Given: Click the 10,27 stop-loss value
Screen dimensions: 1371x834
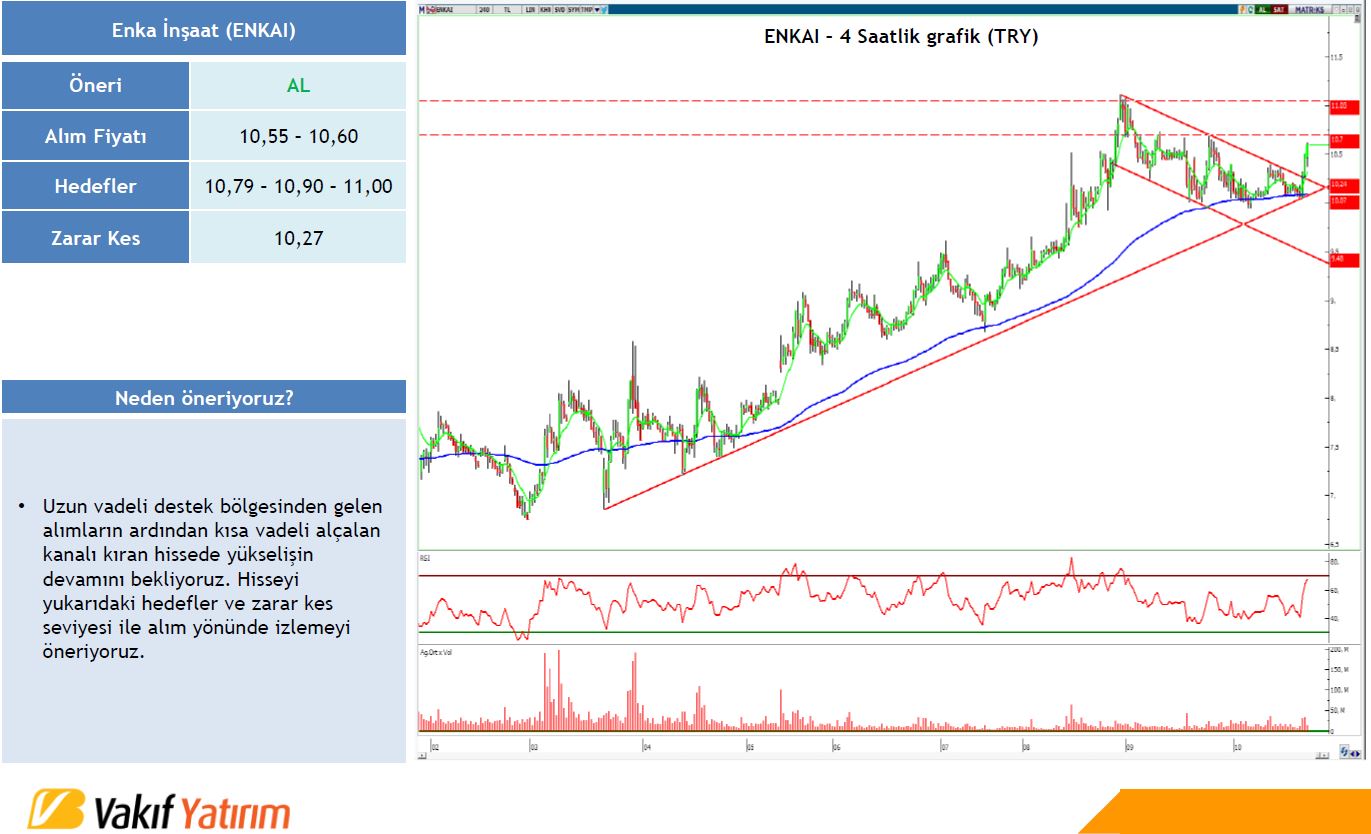Looking at the screenshot, I should [298, 238].
